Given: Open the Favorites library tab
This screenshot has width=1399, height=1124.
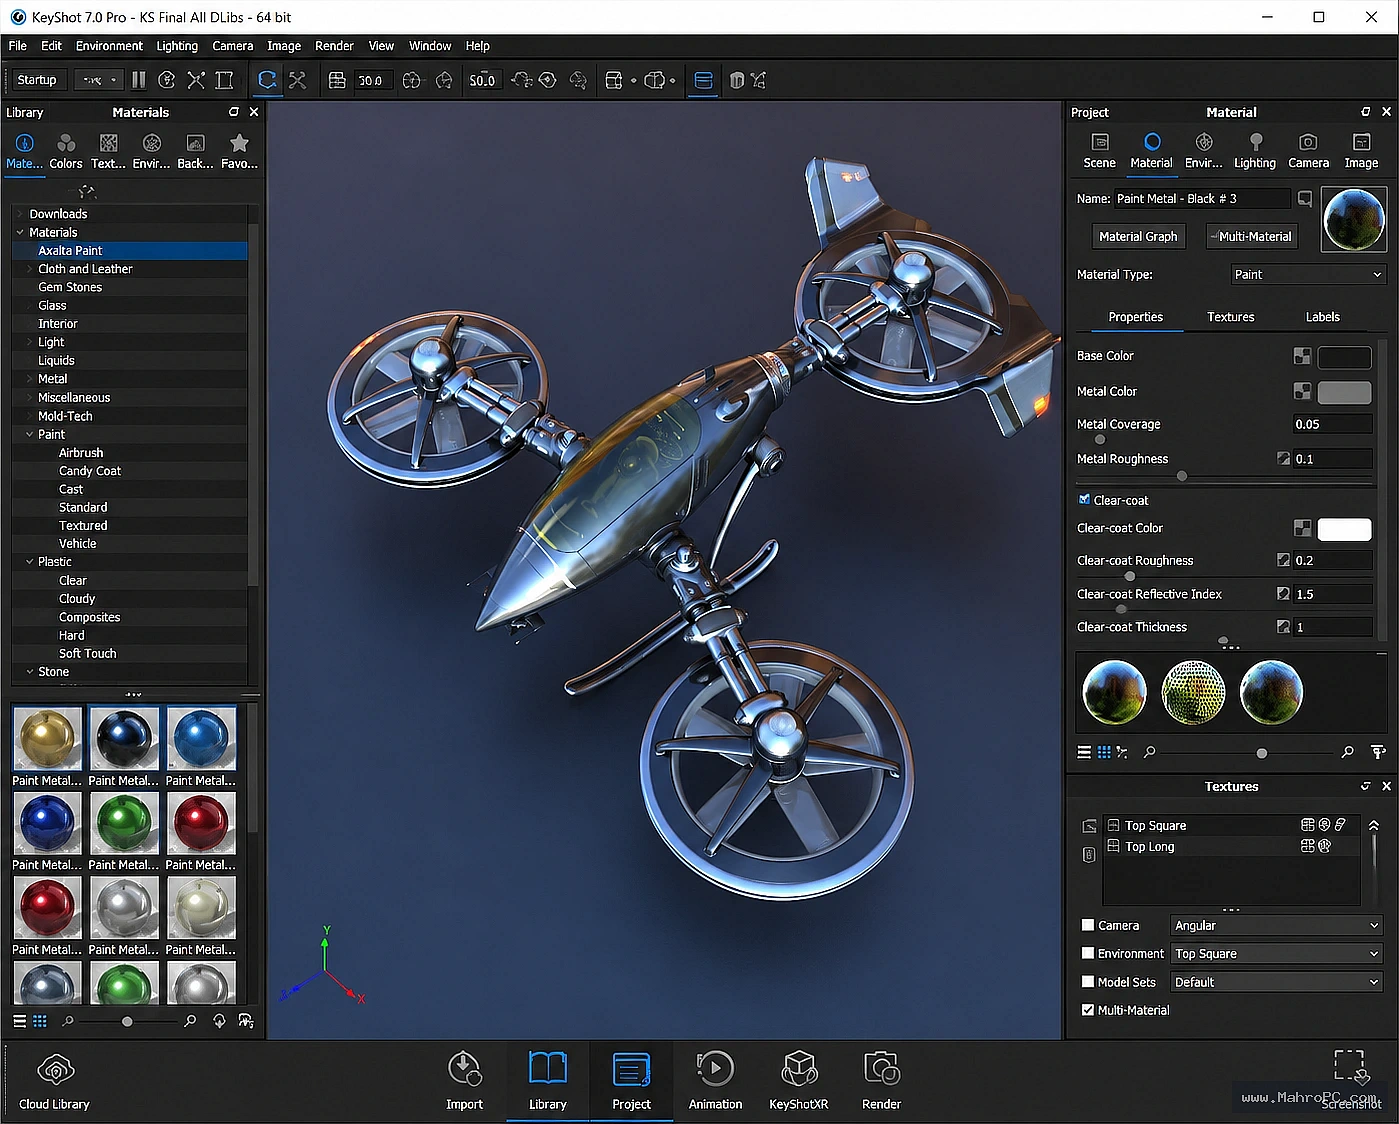Looking at the screenshot, I should tap(239, 151).
